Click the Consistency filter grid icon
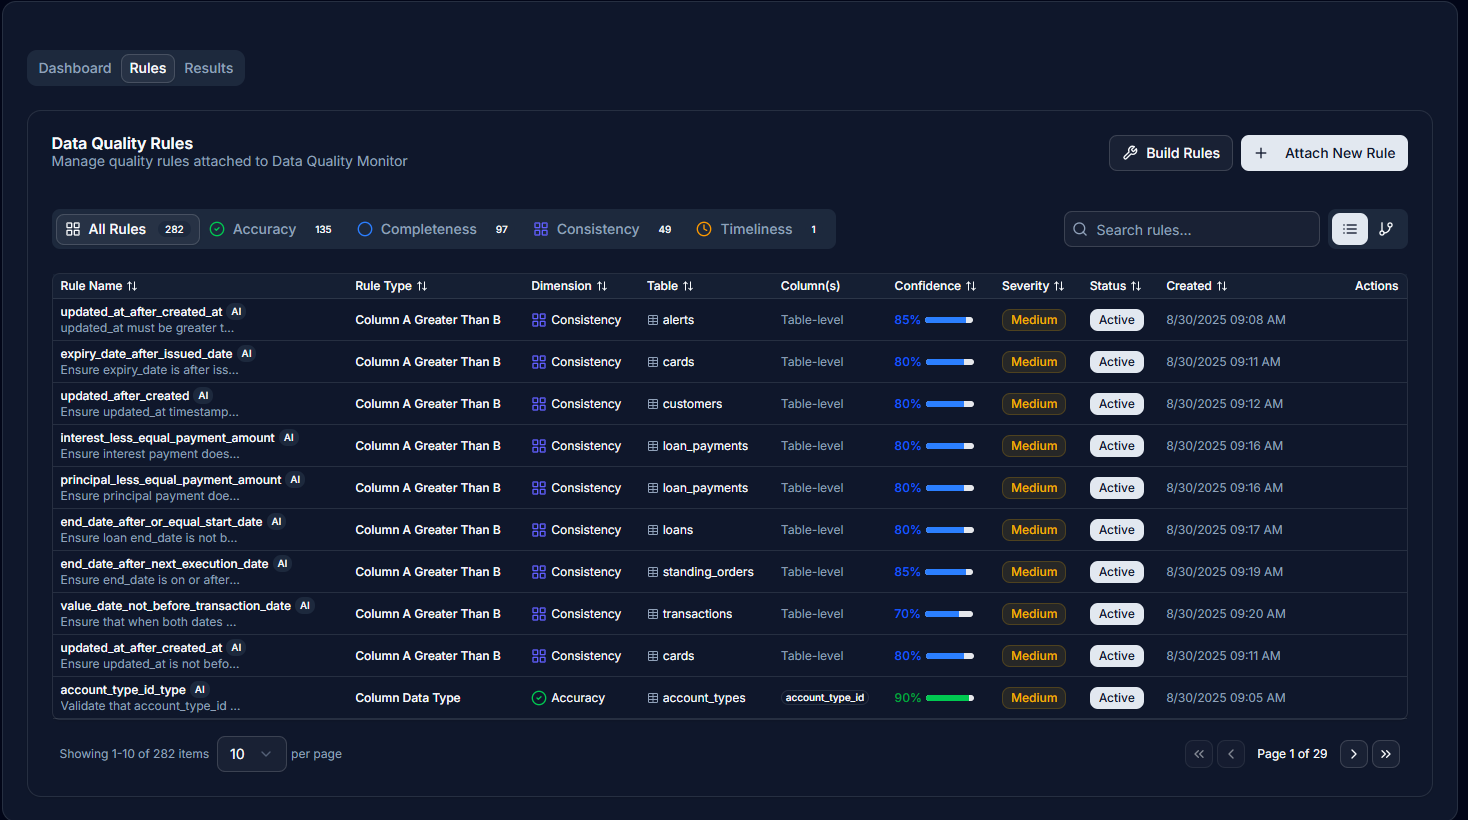 click(541, 229)
